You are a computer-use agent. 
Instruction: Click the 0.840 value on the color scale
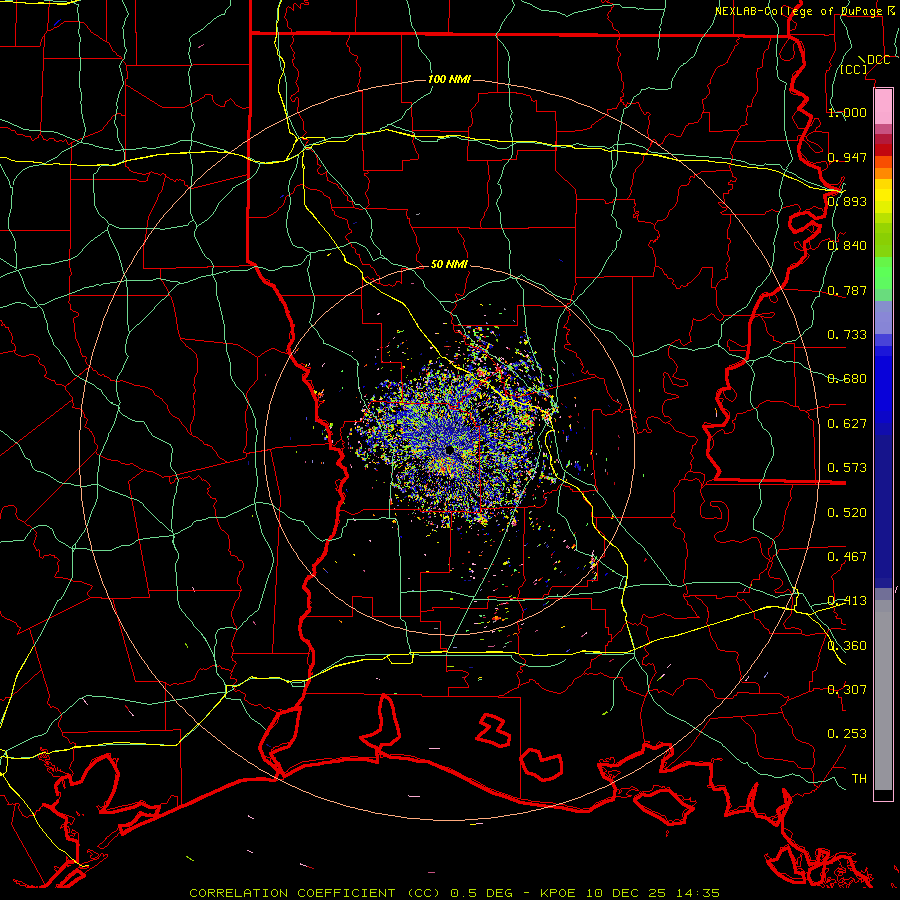click(x=847, y=246)
